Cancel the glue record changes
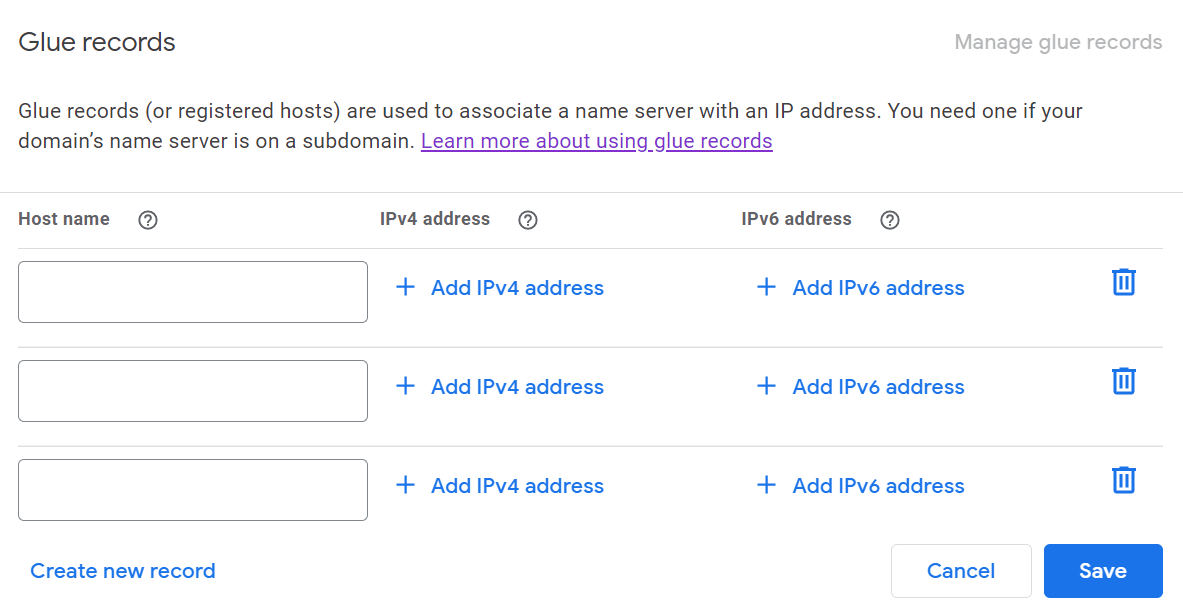 (x=961, y=571)
